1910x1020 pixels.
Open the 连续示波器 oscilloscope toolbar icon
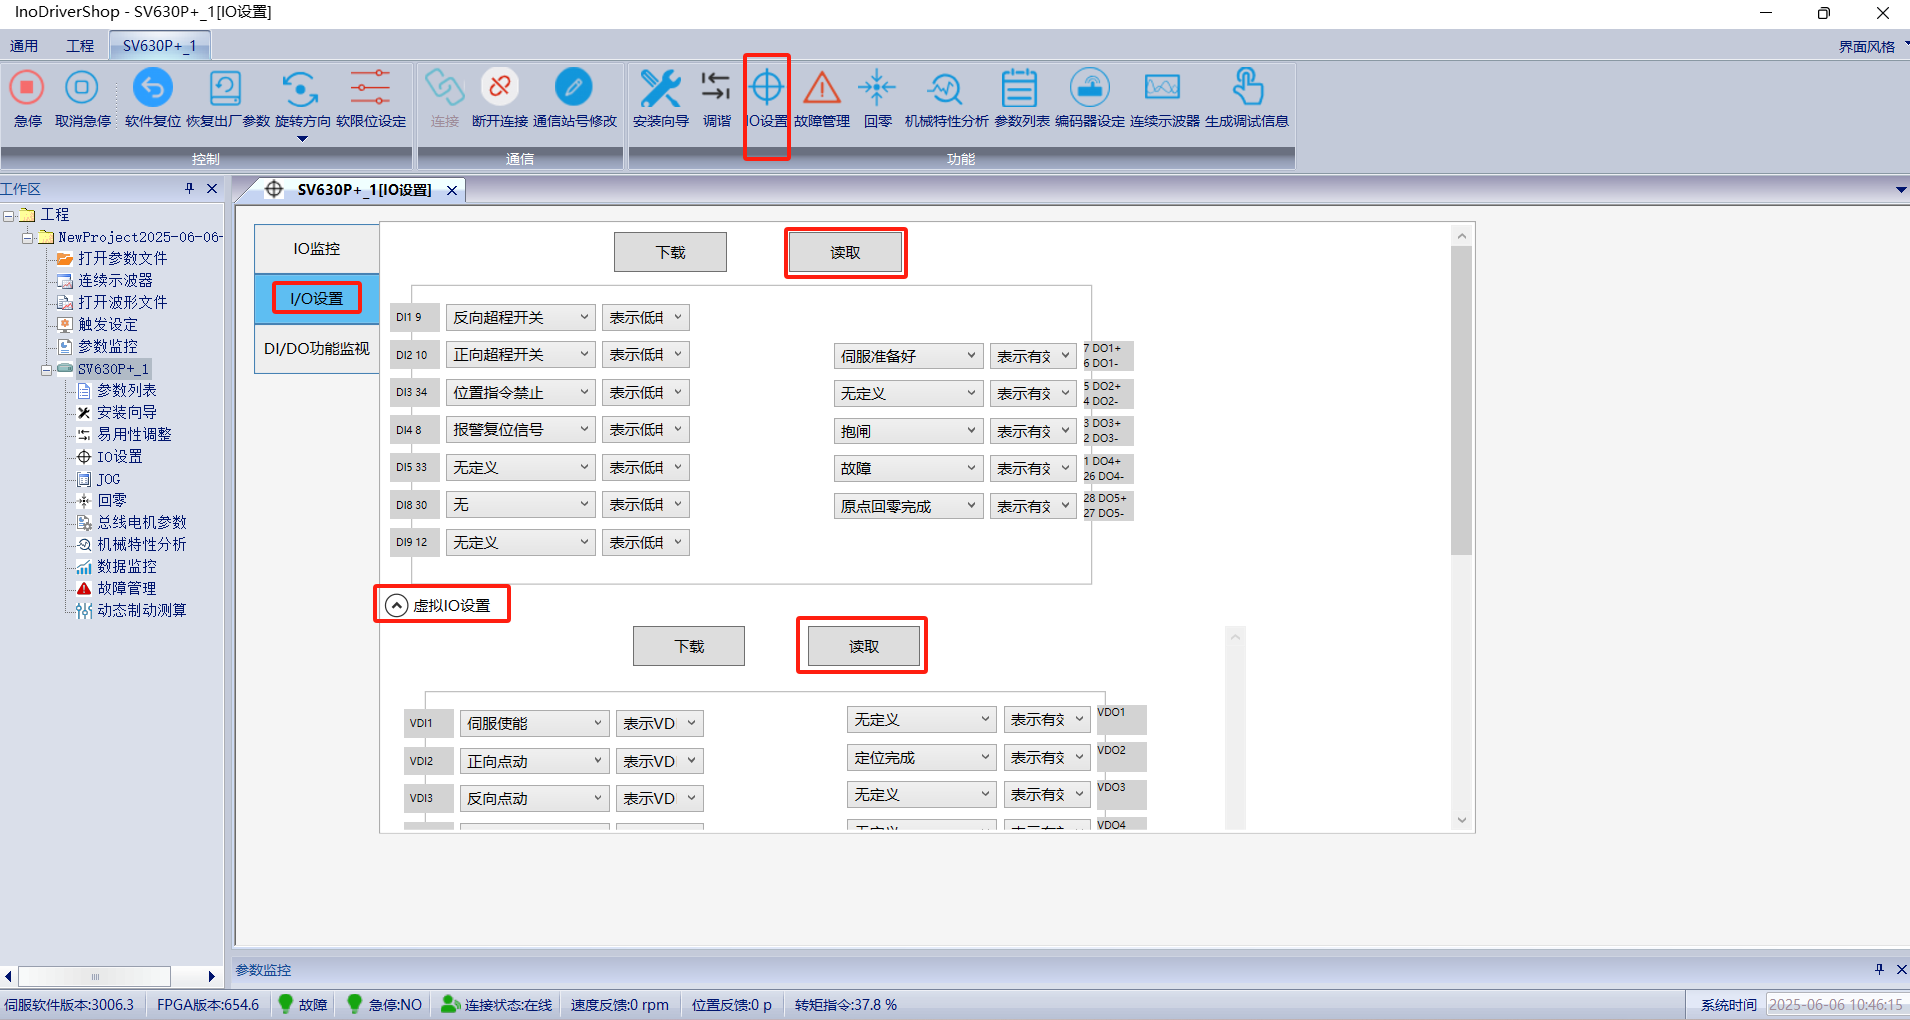(x=1163, y=89)
